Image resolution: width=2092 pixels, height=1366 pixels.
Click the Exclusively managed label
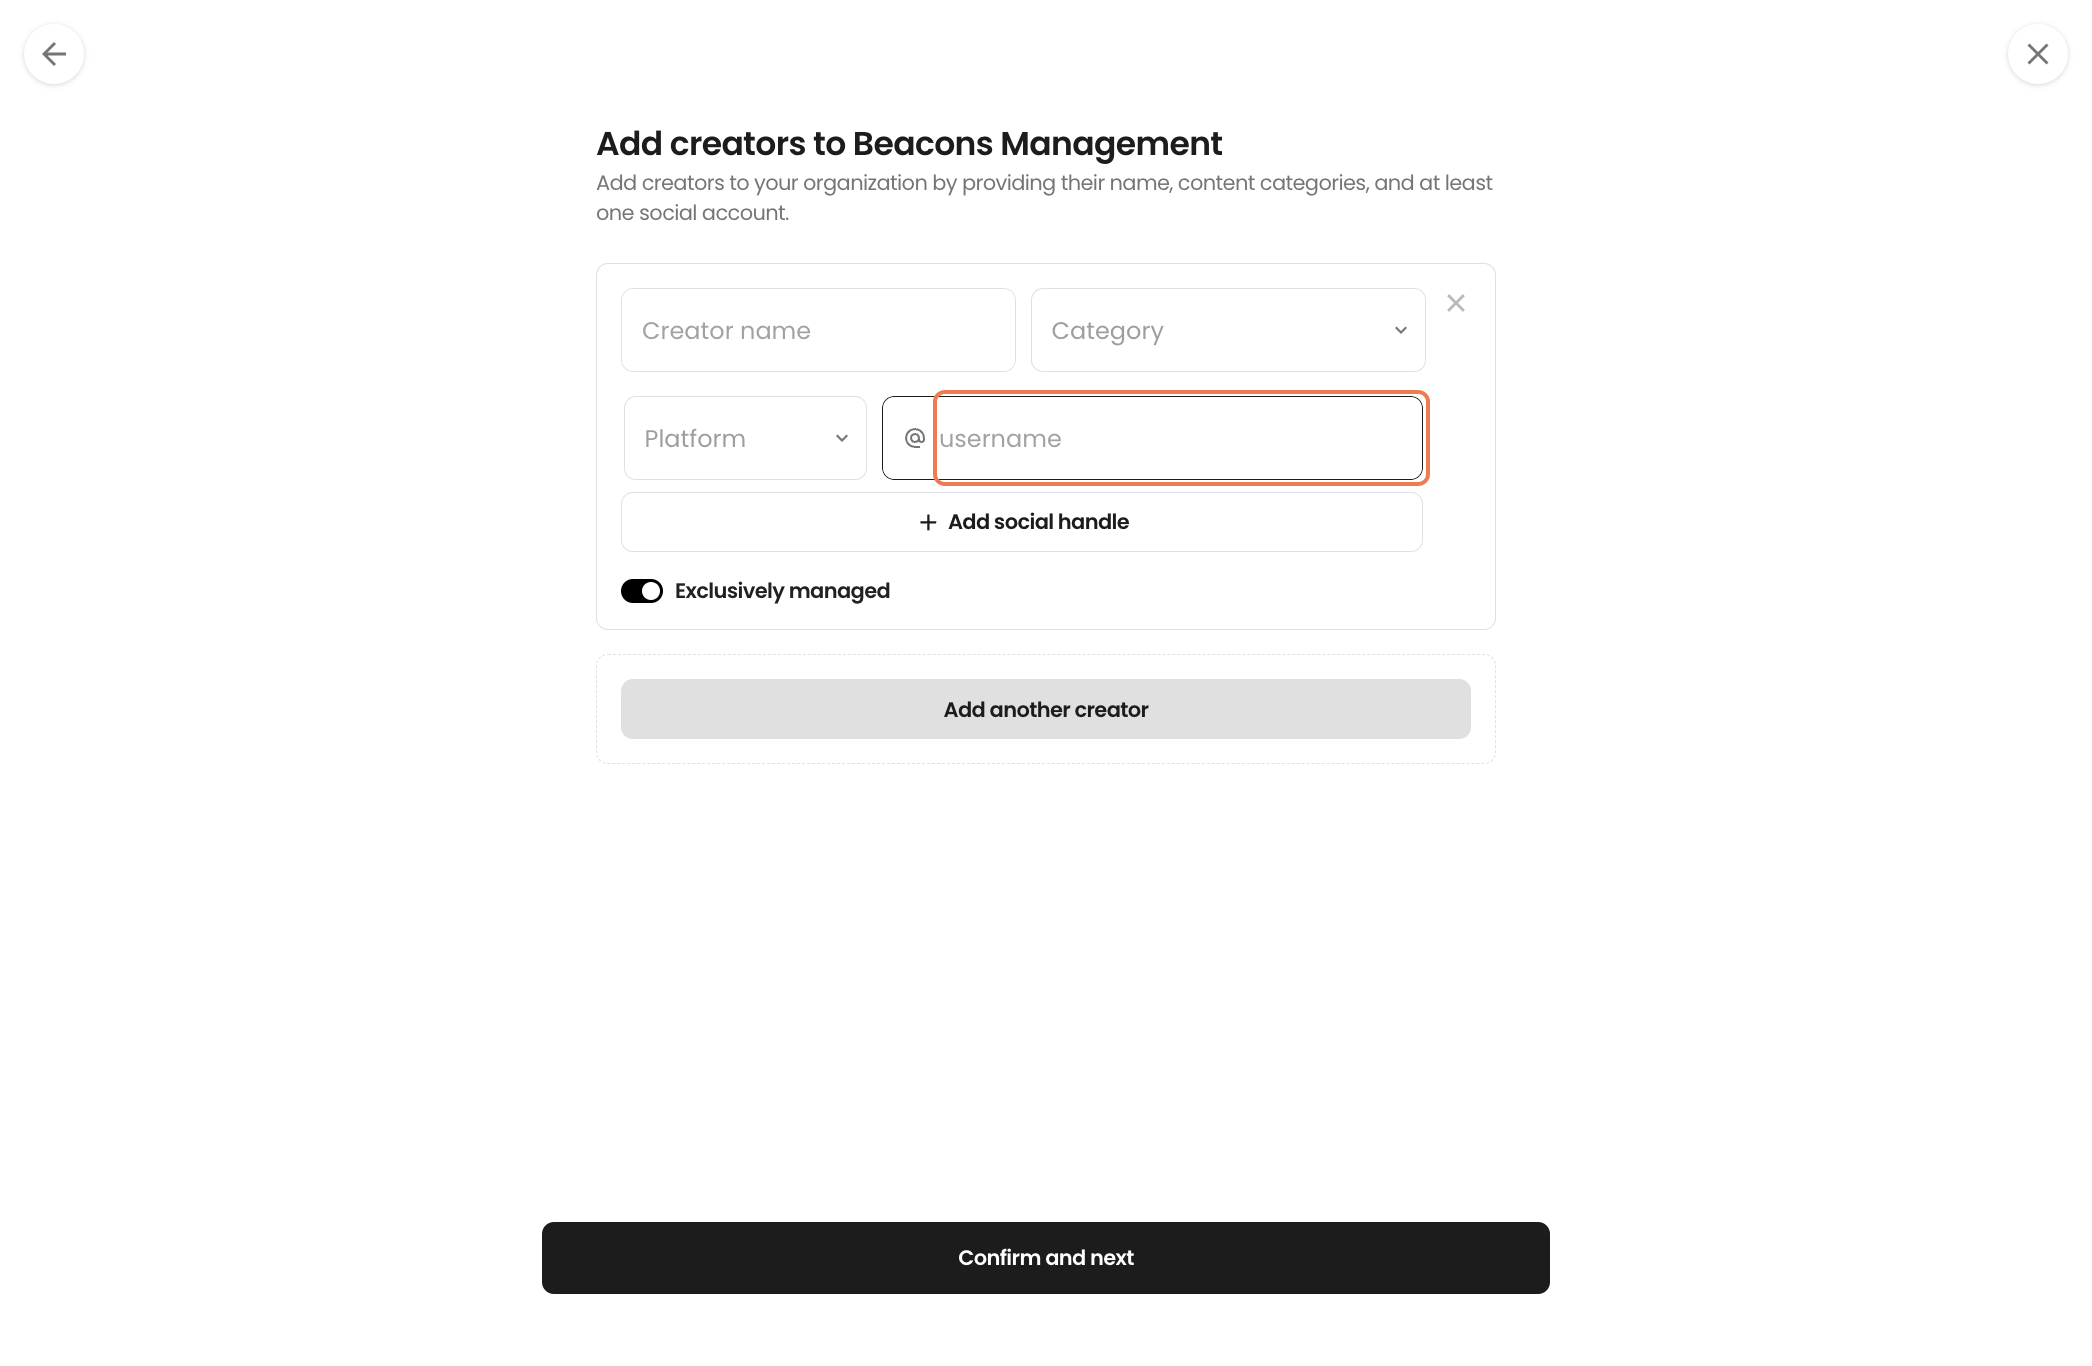pyautogui.click(x=782, y=591)
